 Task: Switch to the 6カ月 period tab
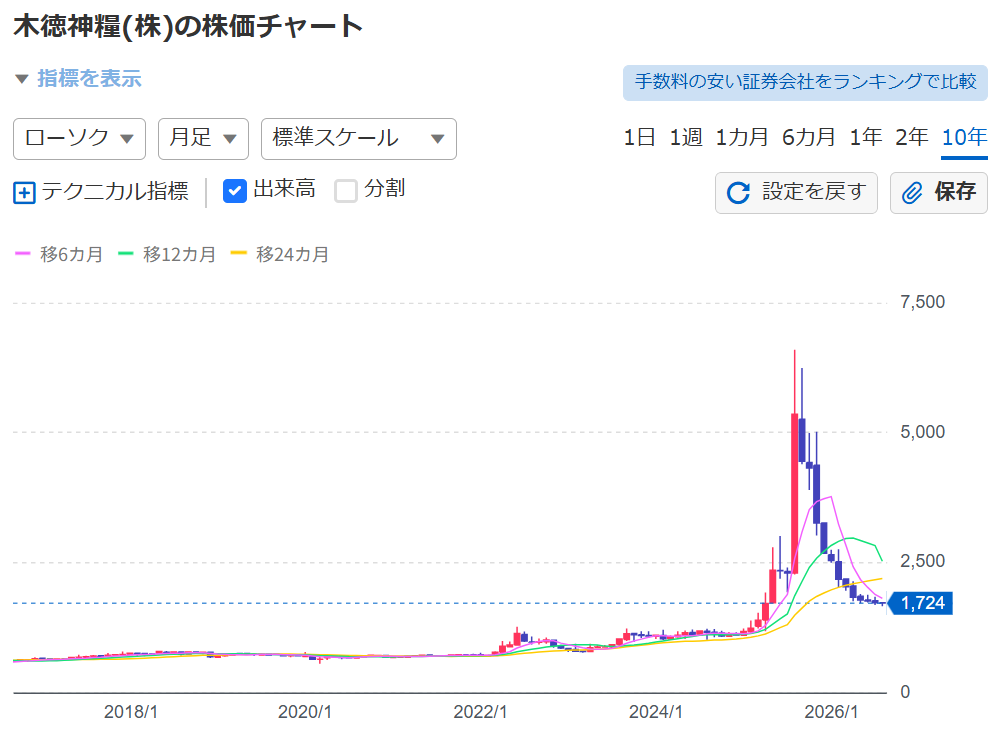tap(809, 137)
